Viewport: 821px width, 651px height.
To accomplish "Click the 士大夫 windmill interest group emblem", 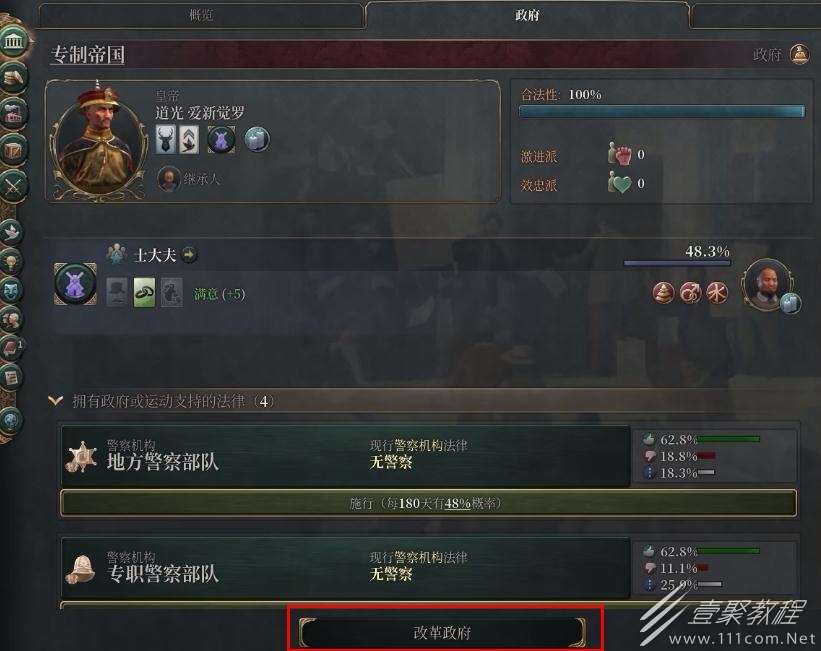I will (x=75, y=284).
